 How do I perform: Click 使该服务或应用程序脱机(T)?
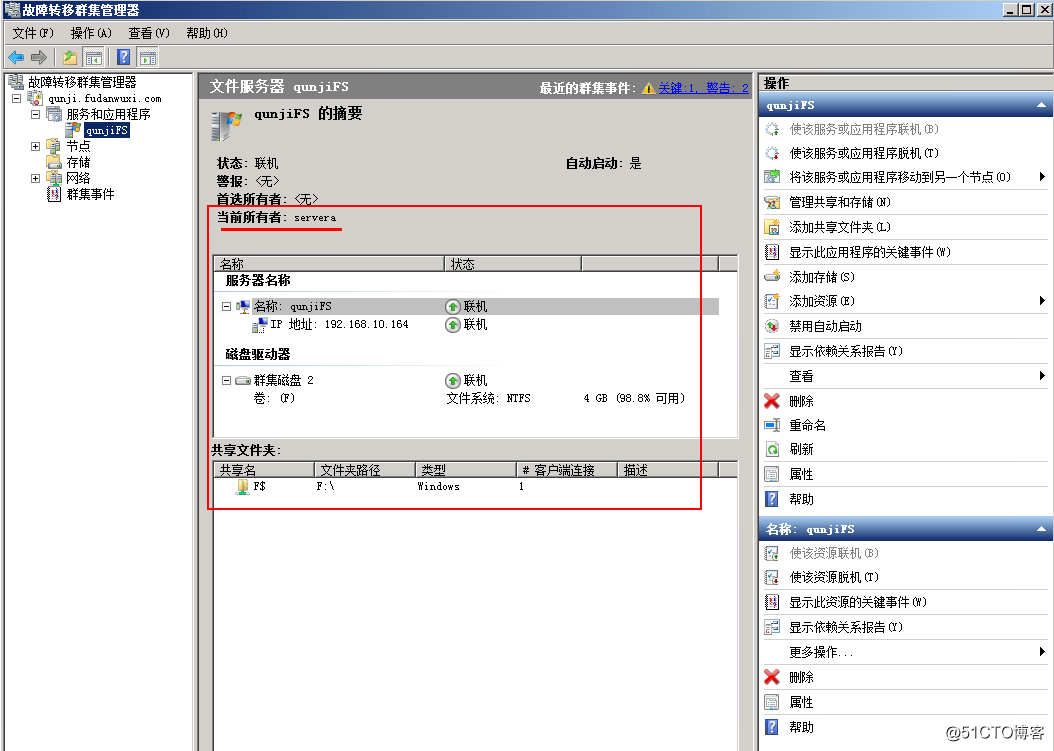point(863,153)
